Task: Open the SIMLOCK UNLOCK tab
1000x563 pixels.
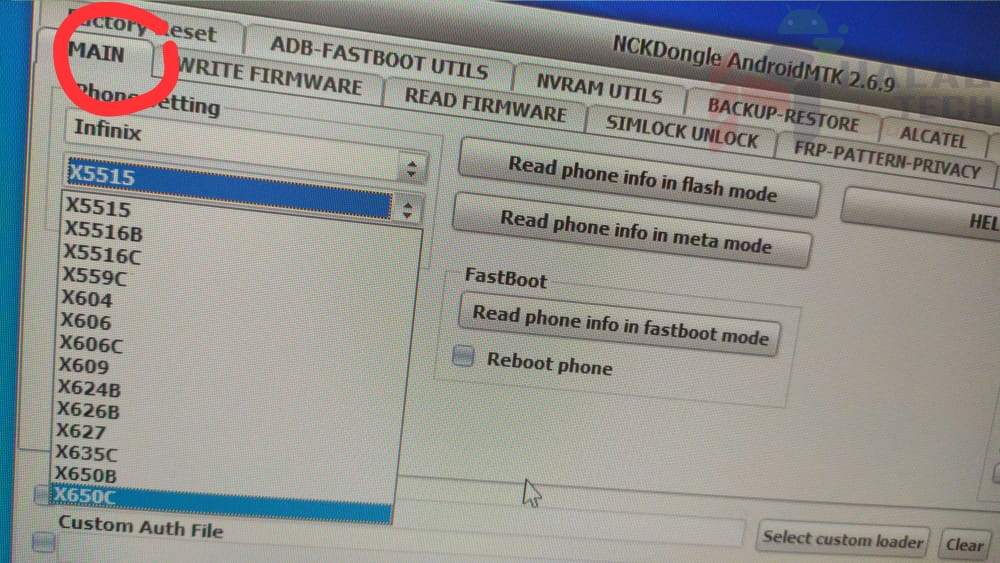Action: click(x=681, y=132)
